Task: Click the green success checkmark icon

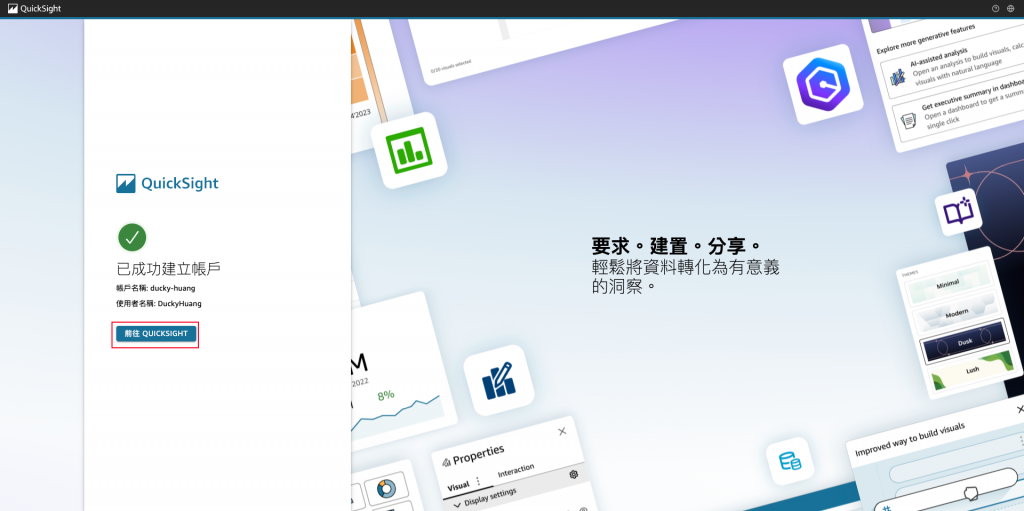Action: (132, 237)
